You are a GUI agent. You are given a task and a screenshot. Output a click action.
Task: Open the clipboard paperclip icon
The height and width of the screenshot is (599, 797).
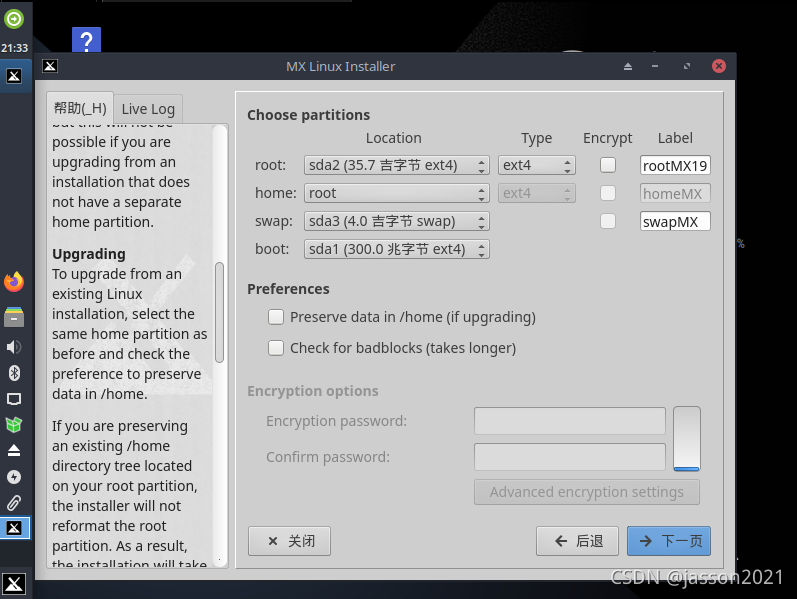[x=14, y=503]
